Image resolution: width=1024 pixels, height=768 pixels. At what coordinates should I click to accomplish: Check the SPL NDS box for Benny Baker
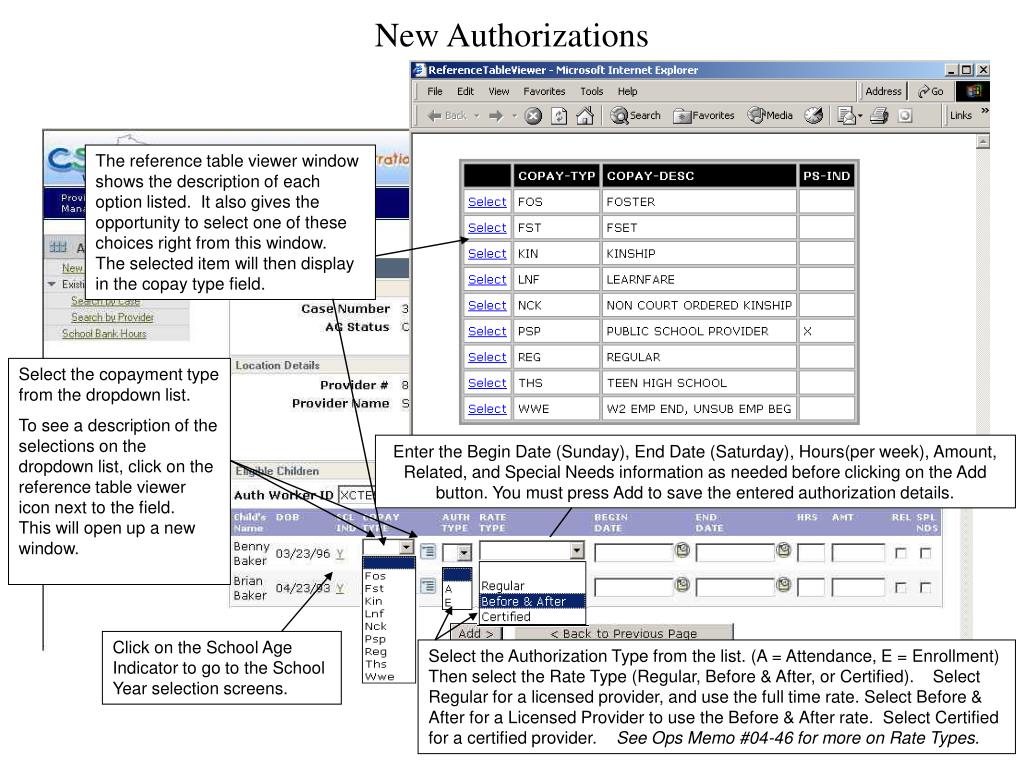[925, 553]
